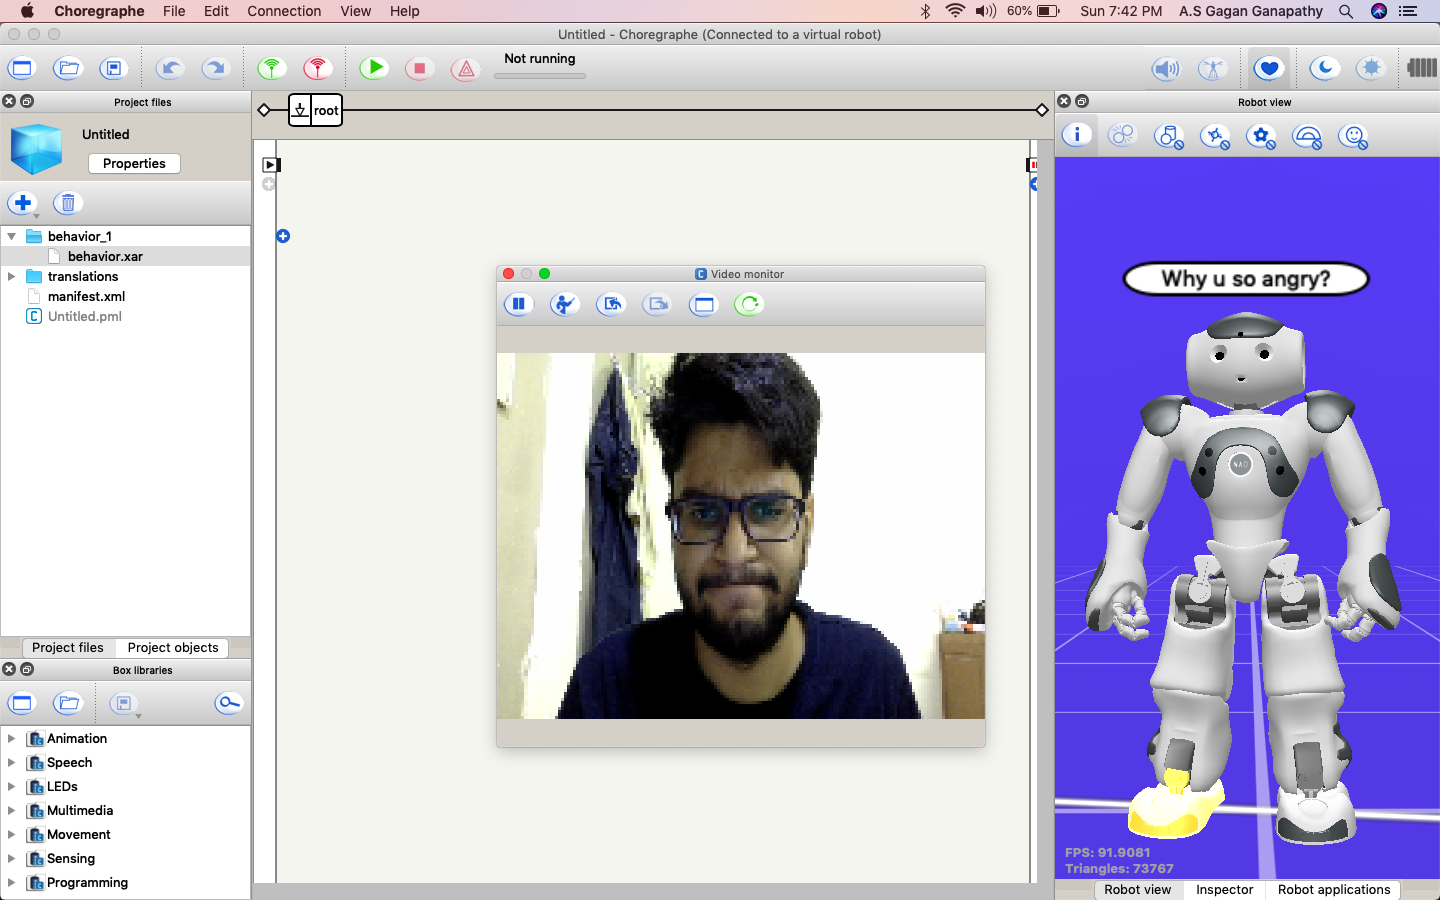
Task: Adjust the robot speaker volume icon
Action: pos(1166,69)
